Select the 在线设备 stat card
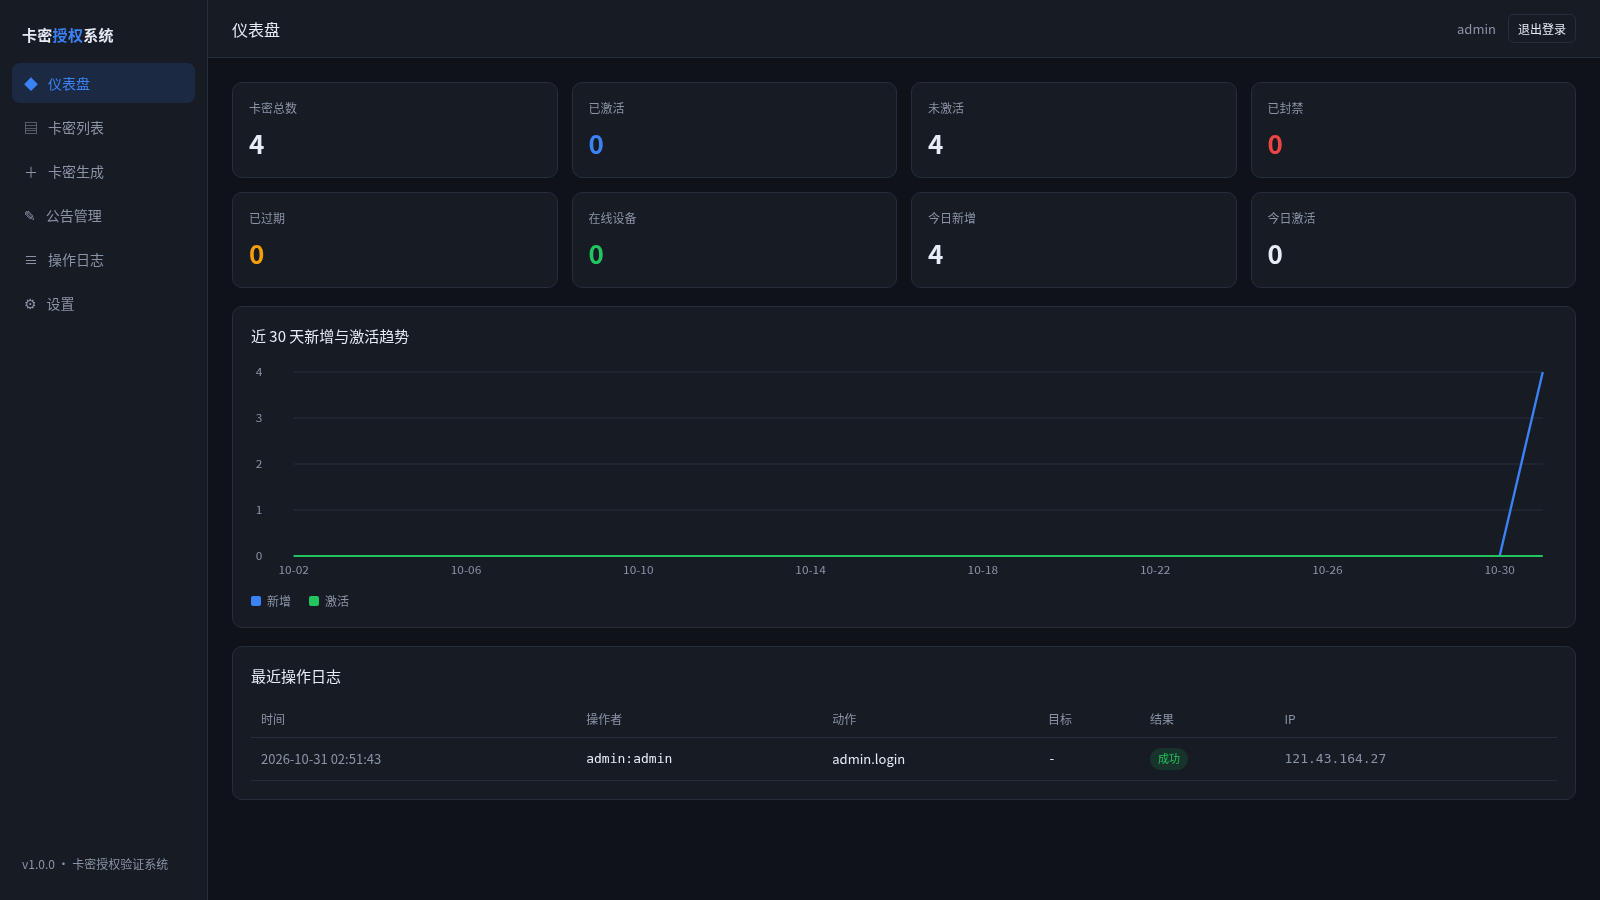The width and height of the screenshot is (1600, 900). click(x=734, y=240)
